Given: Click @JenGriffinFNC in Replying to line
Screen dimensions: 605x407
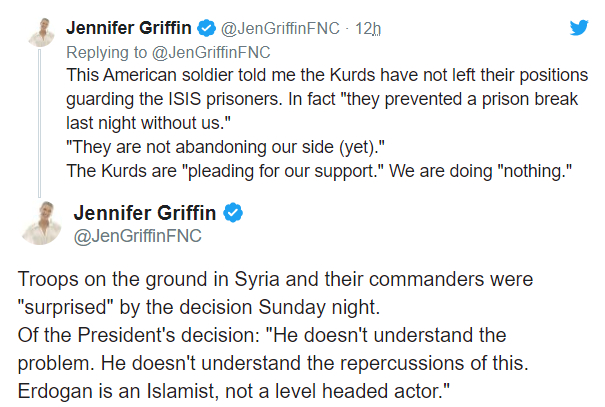Looking at the screenshot, I should (x=211, y=52).
